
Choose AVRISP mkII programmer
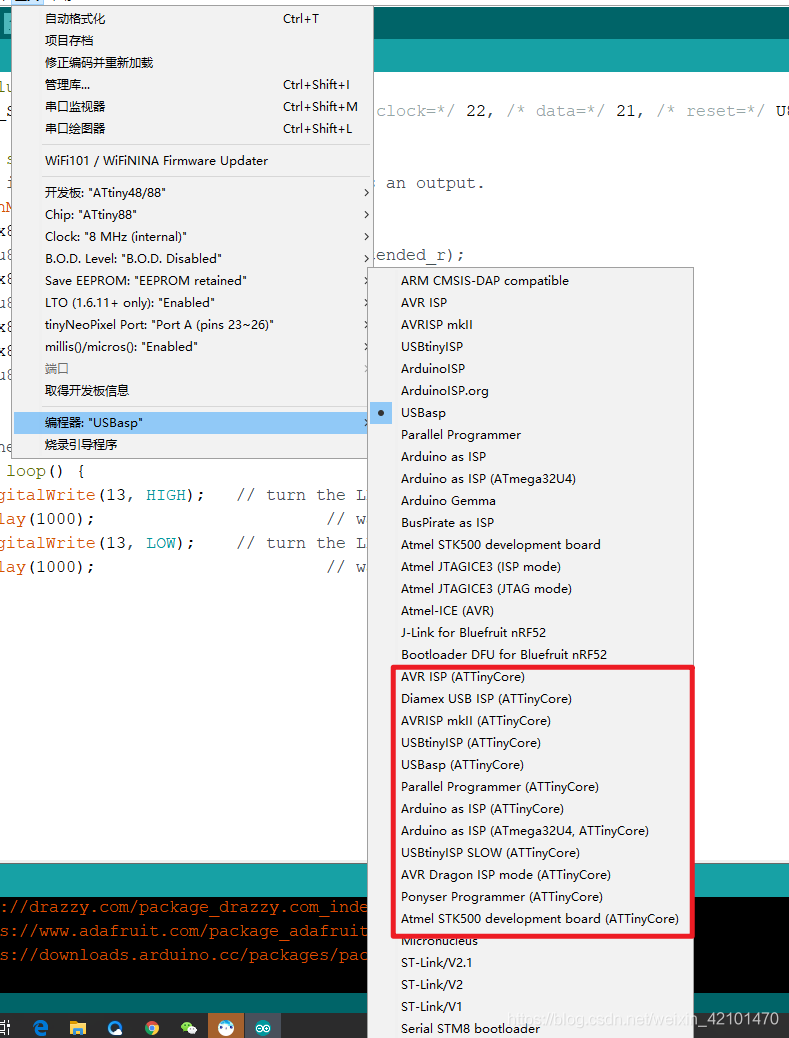tap(532, 324)
